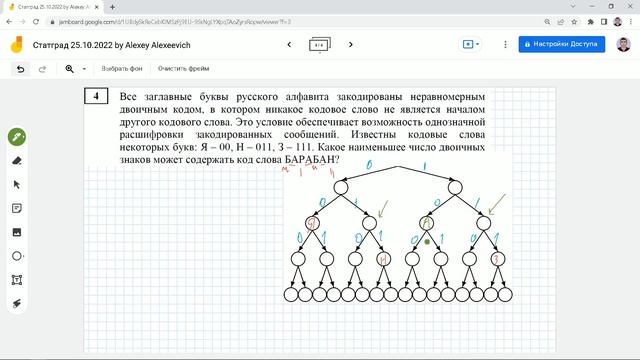
Task: Open the Chrome three-dot menu
Action: (x=631, y=22)
